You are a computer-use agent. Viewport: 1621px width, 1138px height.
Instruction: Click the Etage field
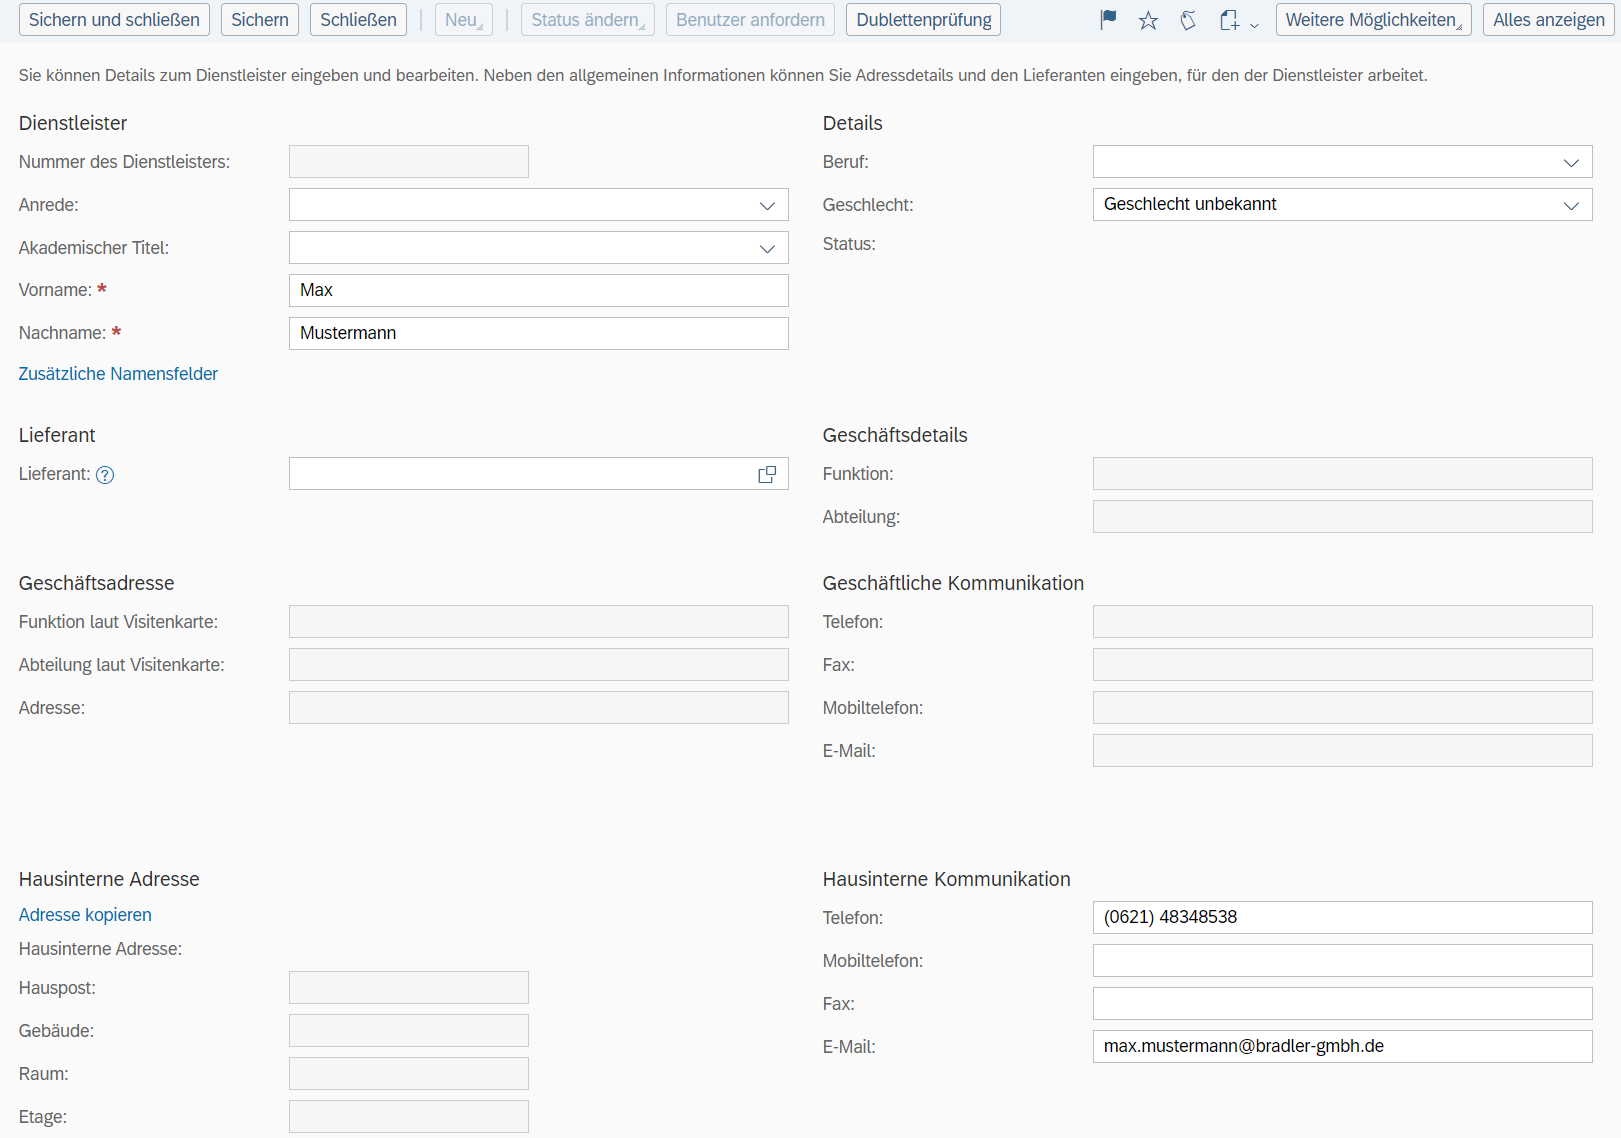(409, 1117)
